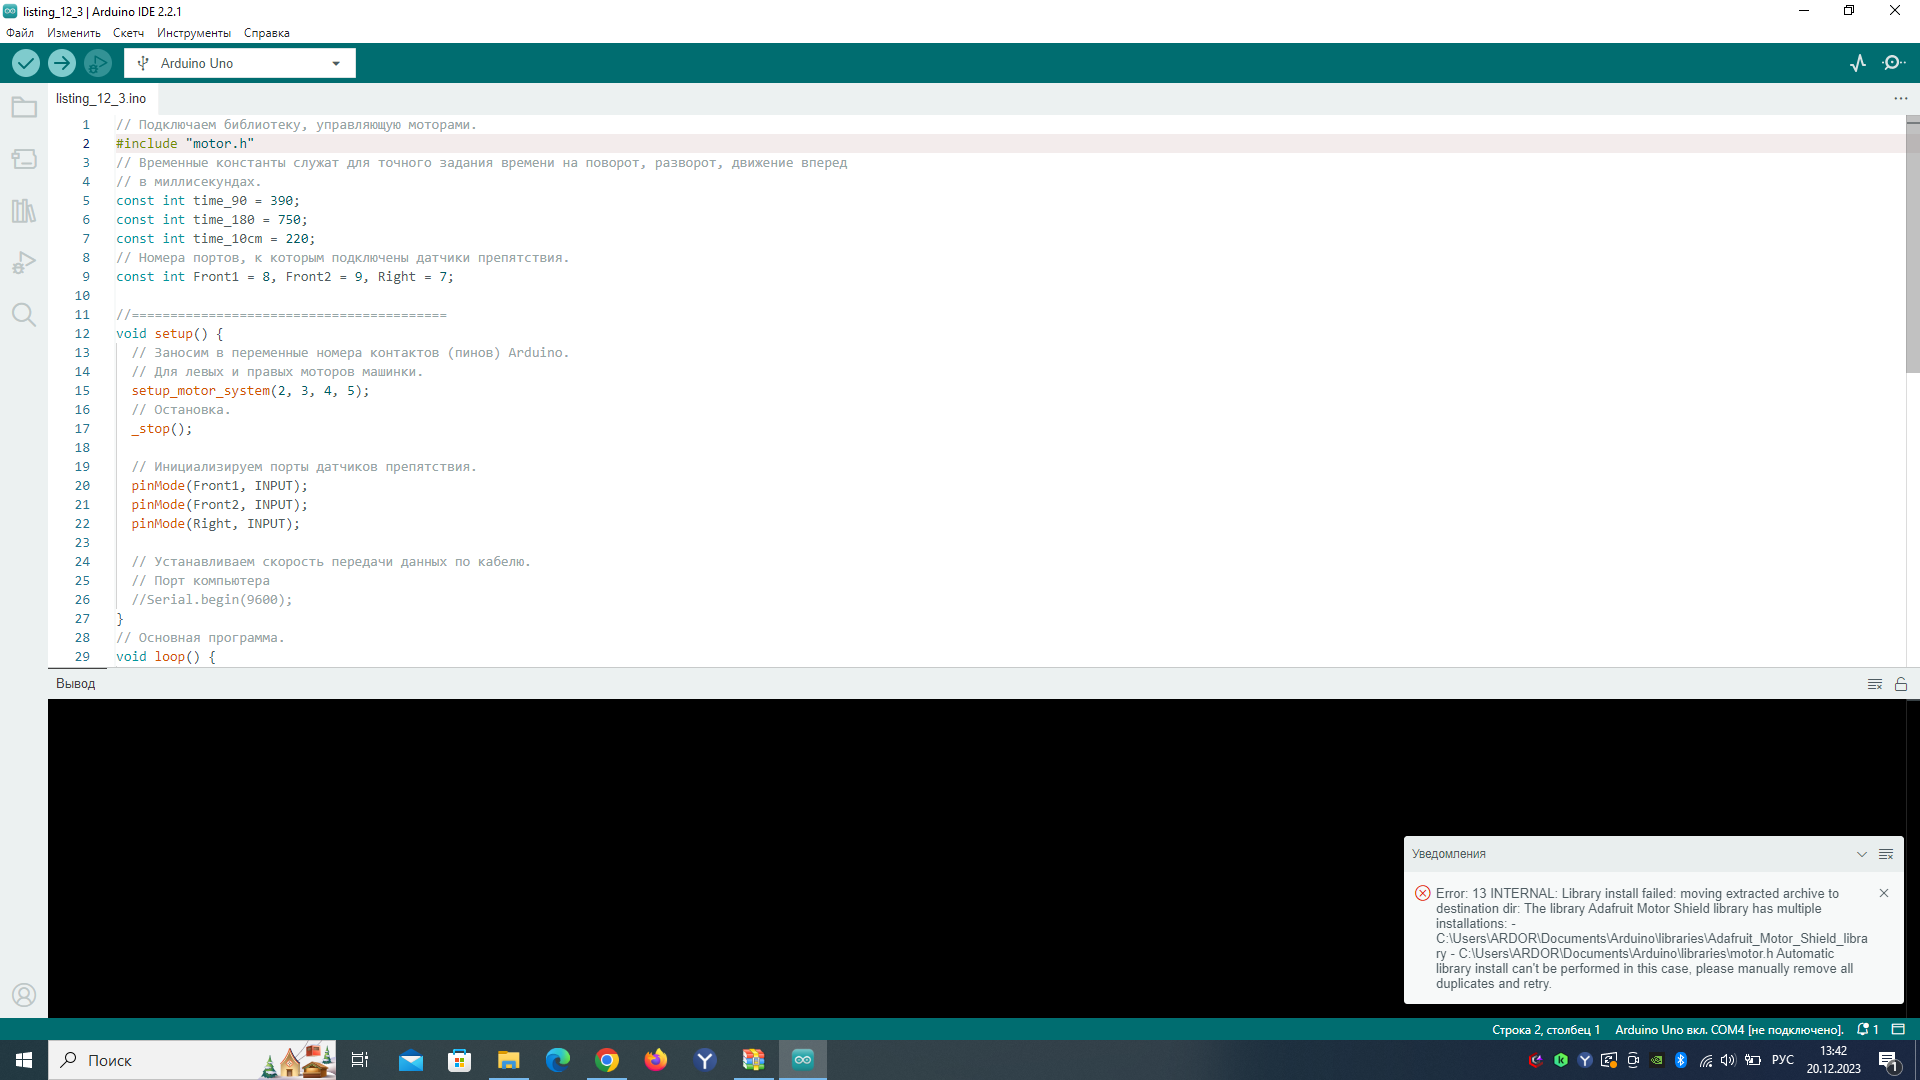Click the copy output icon in Вывод panel

pos(1874,683)
